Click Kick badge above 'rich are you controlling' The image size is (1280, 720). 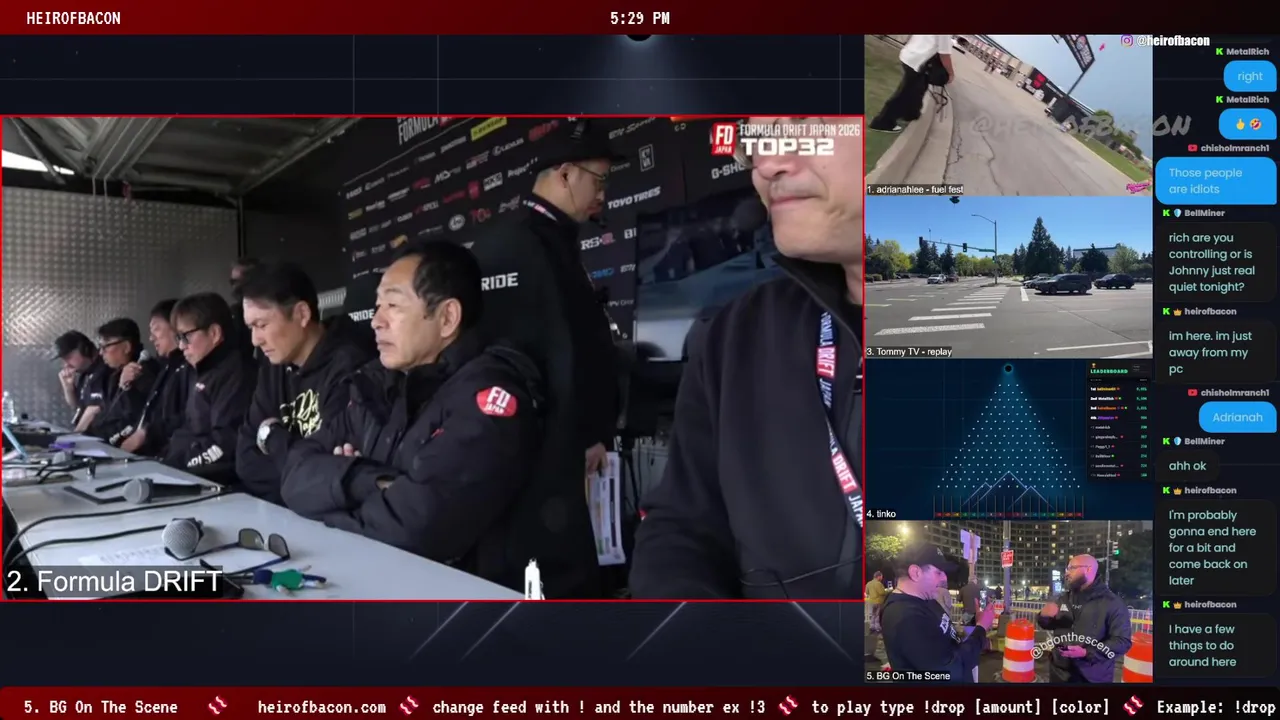point(1166,213)
